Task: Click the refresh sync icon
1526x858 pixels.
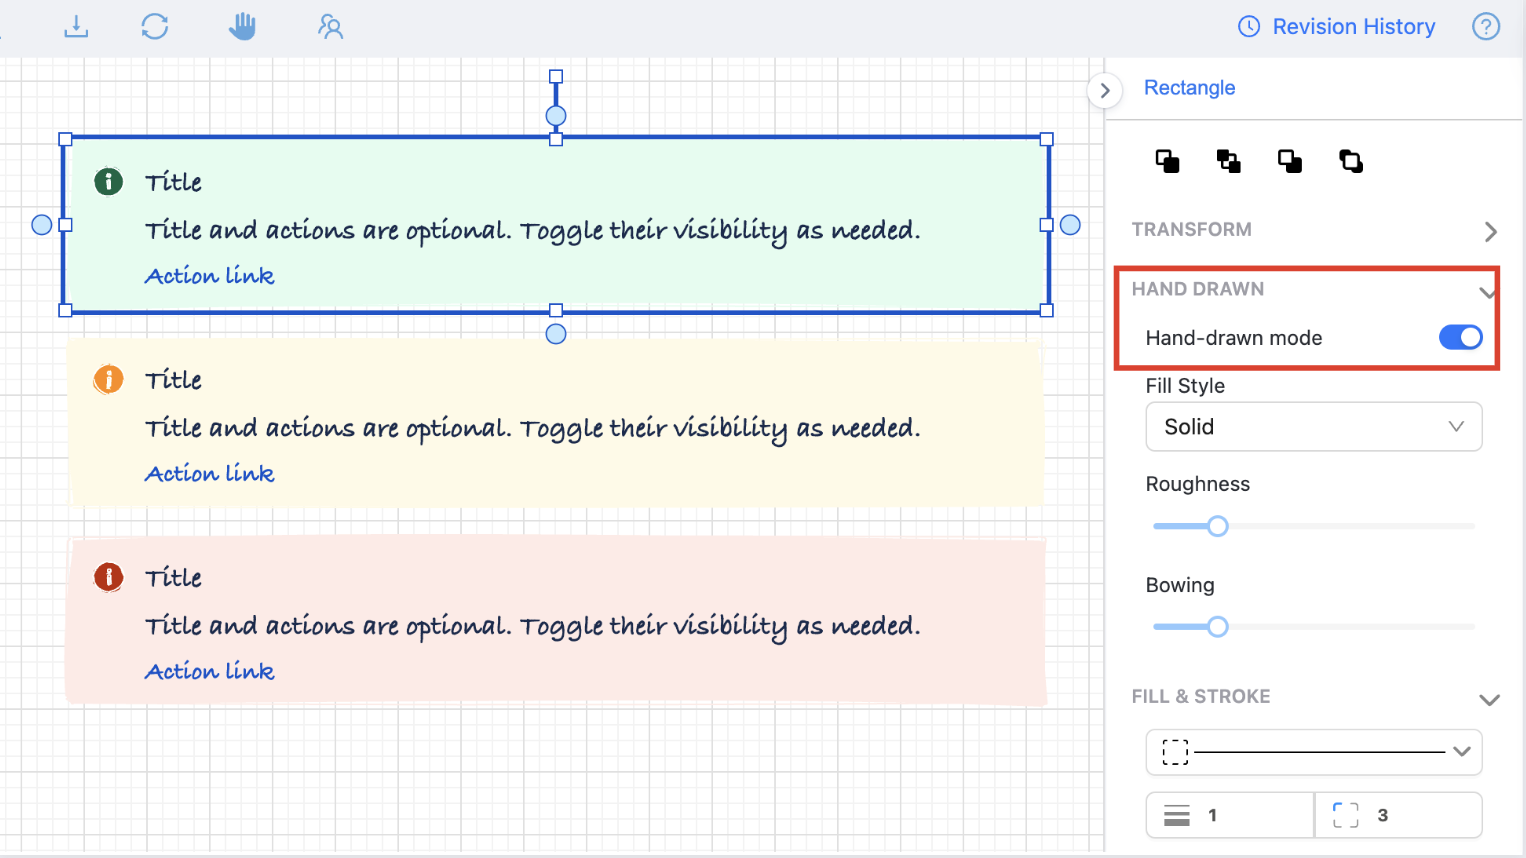Action: click(155, 26)
